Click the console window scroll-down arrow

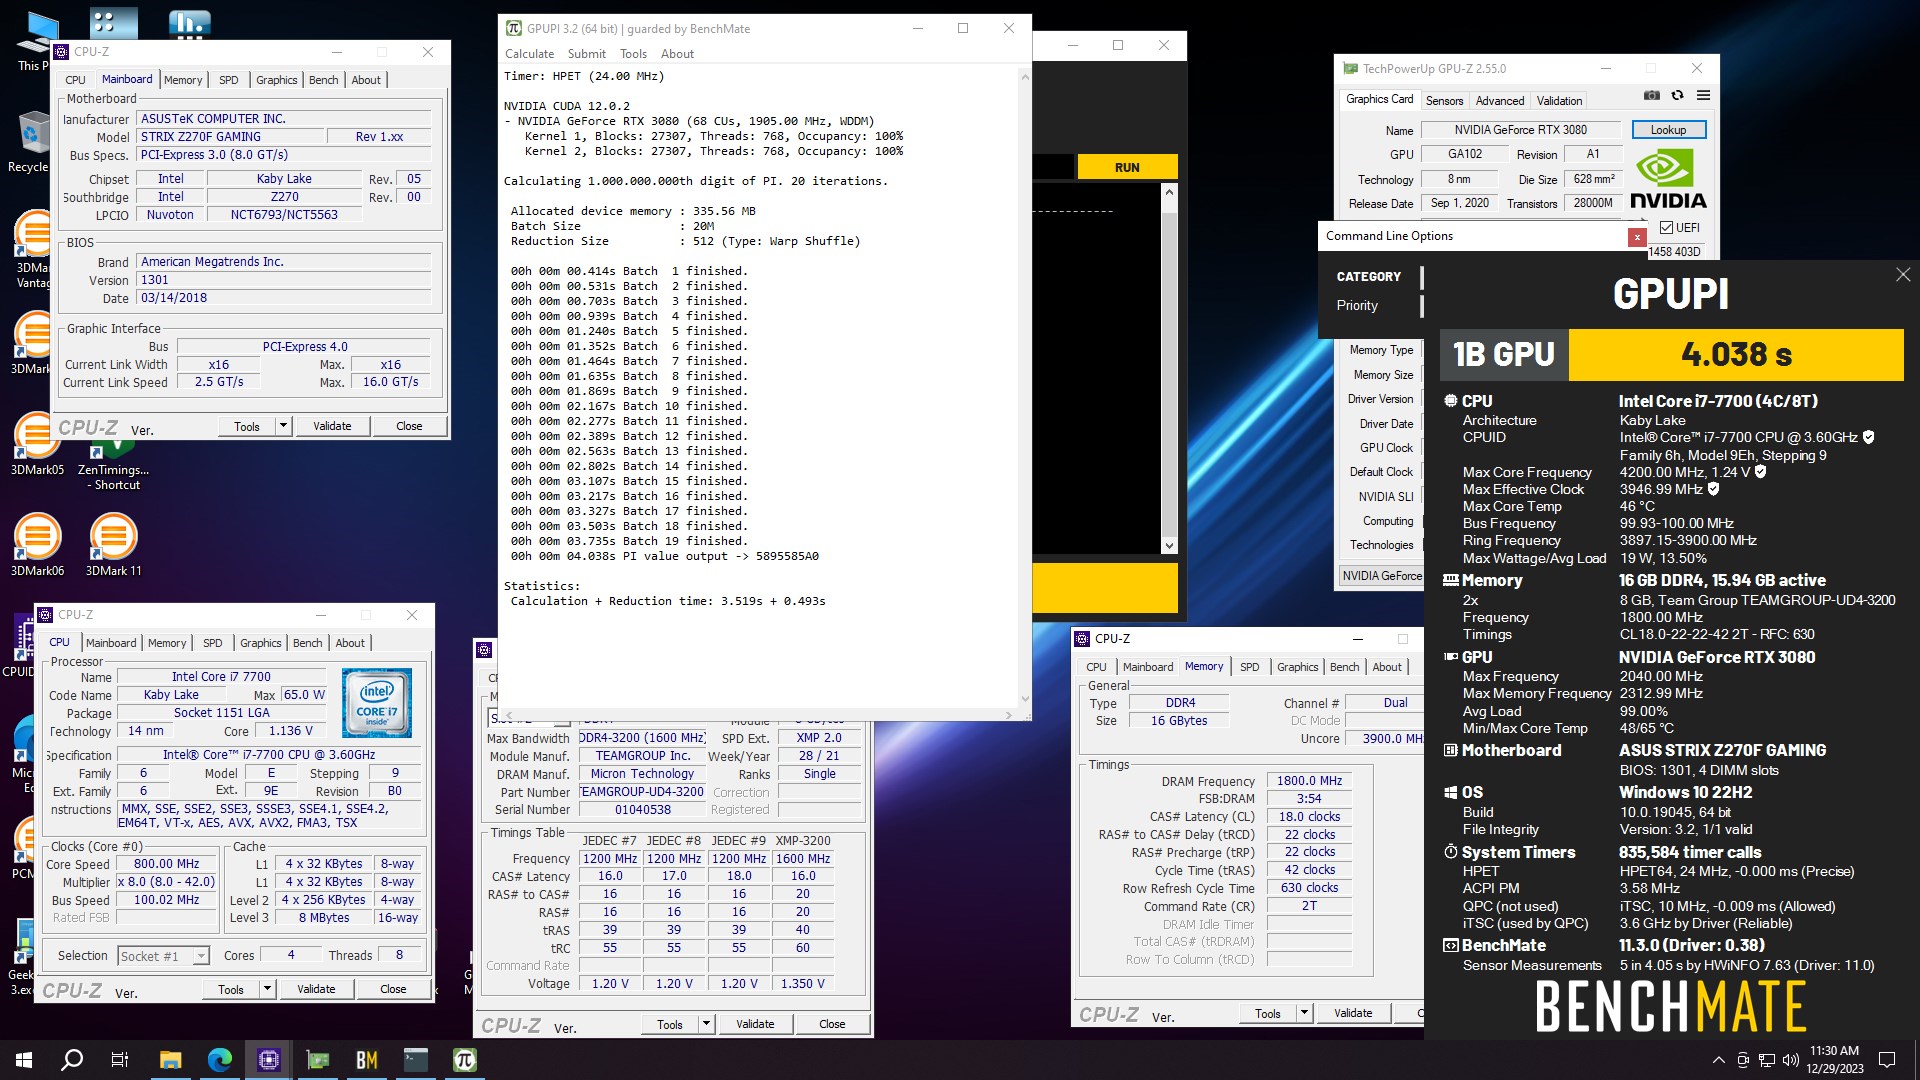click(1169, 545)
